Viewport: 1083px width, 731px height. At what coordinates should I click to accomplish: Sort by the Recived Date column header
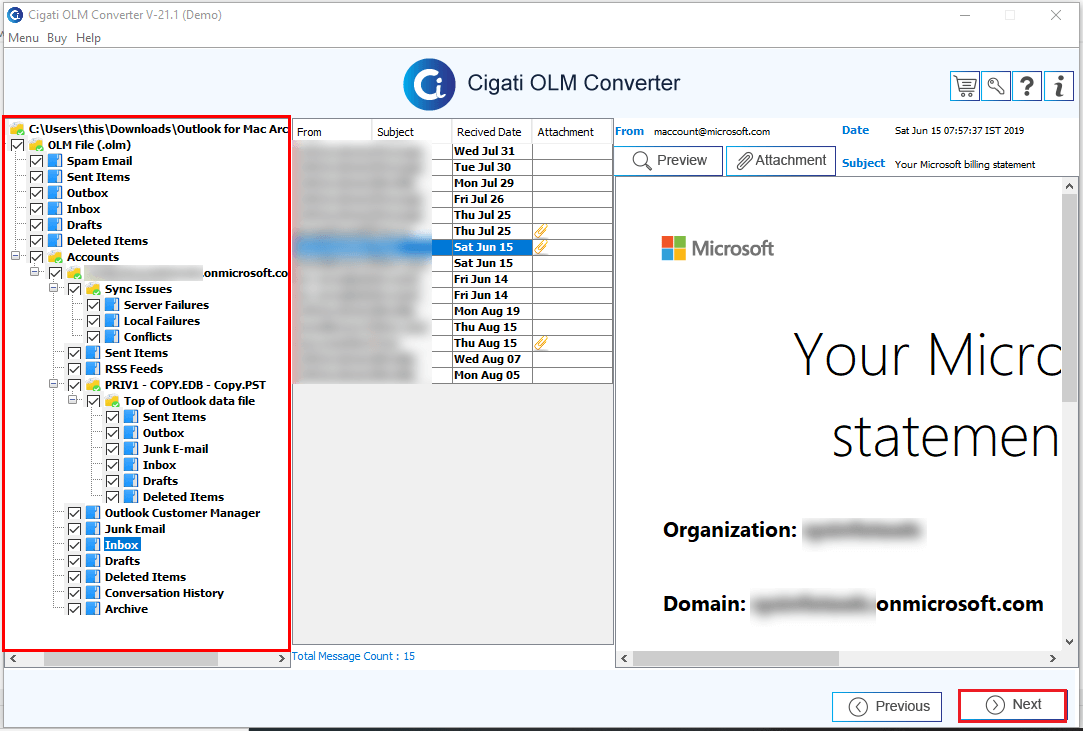(491, 131)
